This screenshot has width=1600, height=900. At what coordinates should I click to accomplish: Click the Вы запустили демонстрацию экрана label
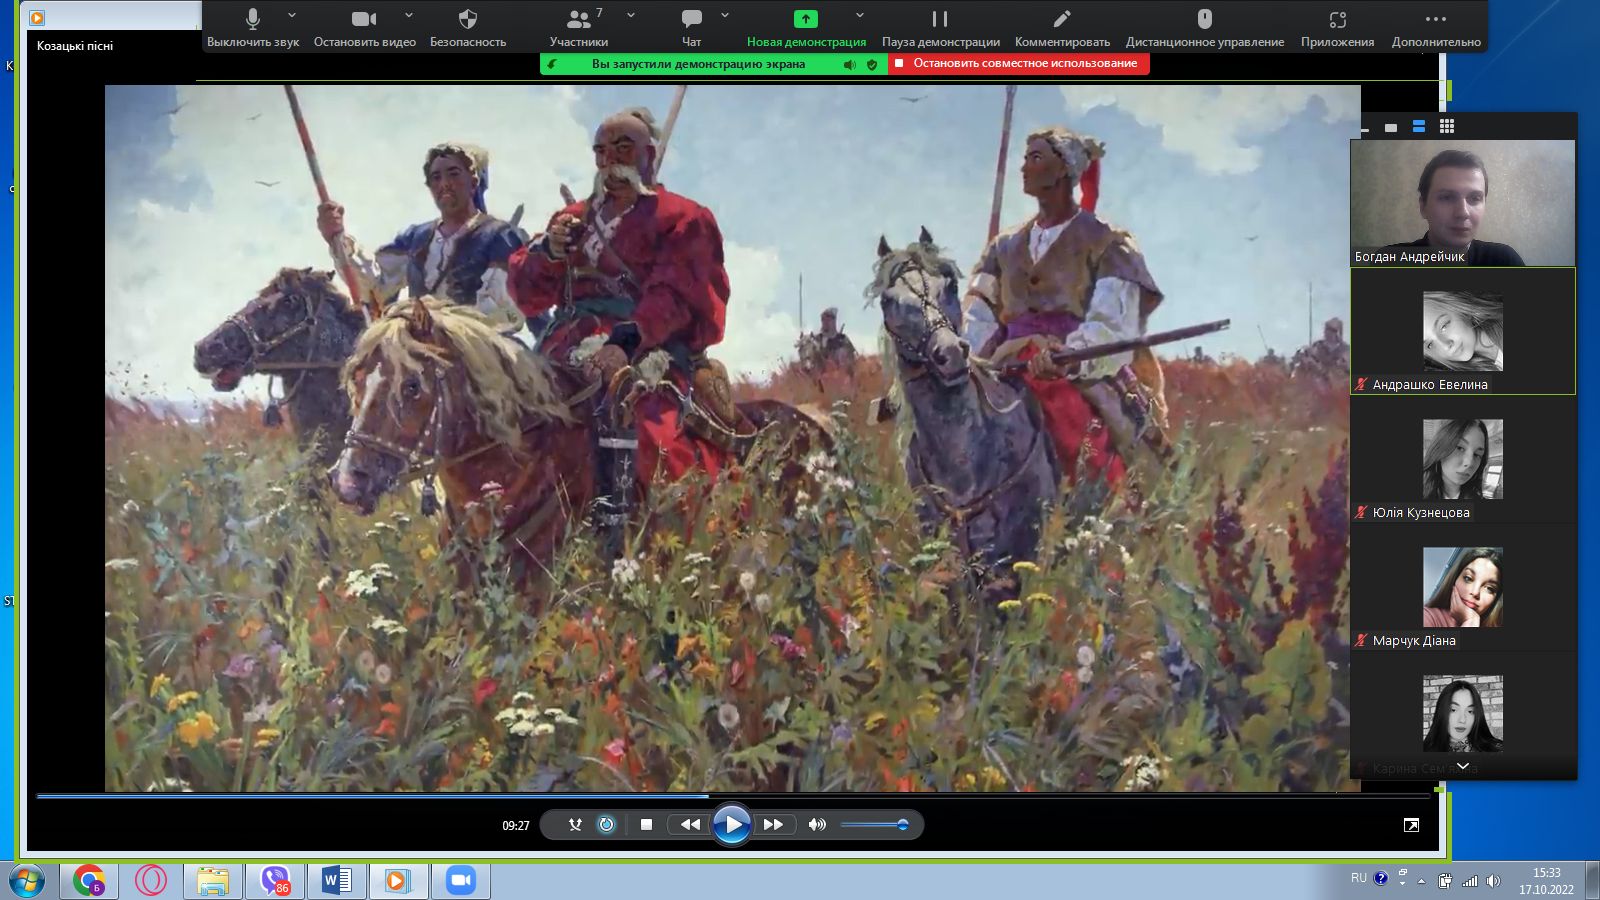(x=698, y=64)
